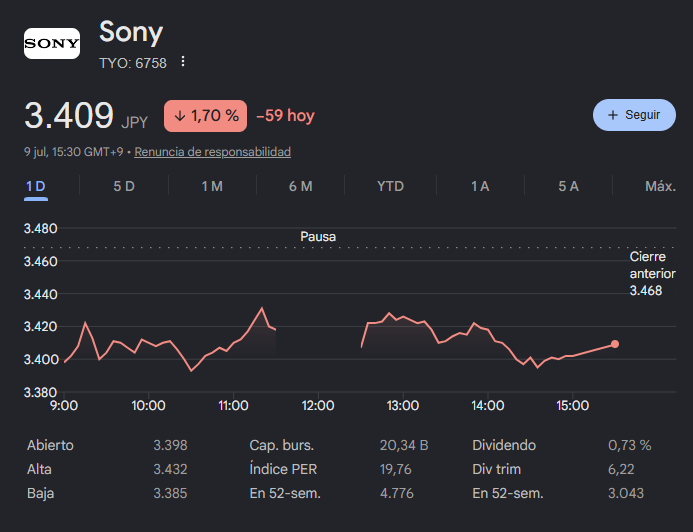Click the Abierto value 3.398
Screen dimensions: 693x532
(x=170, y=445)
